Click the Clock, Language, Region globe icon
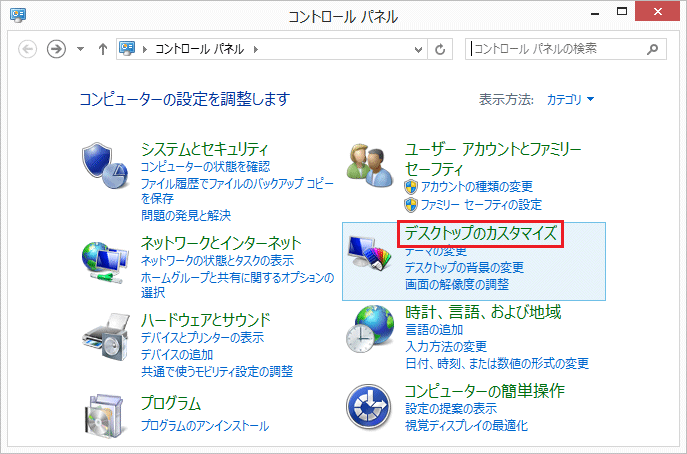 point(370,329)
